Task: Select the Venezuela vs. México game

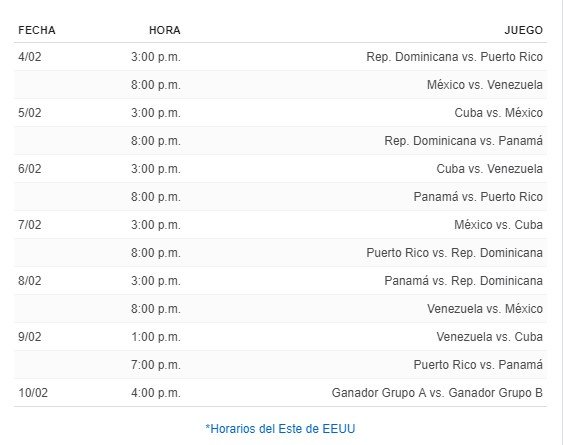Action: 484,309
